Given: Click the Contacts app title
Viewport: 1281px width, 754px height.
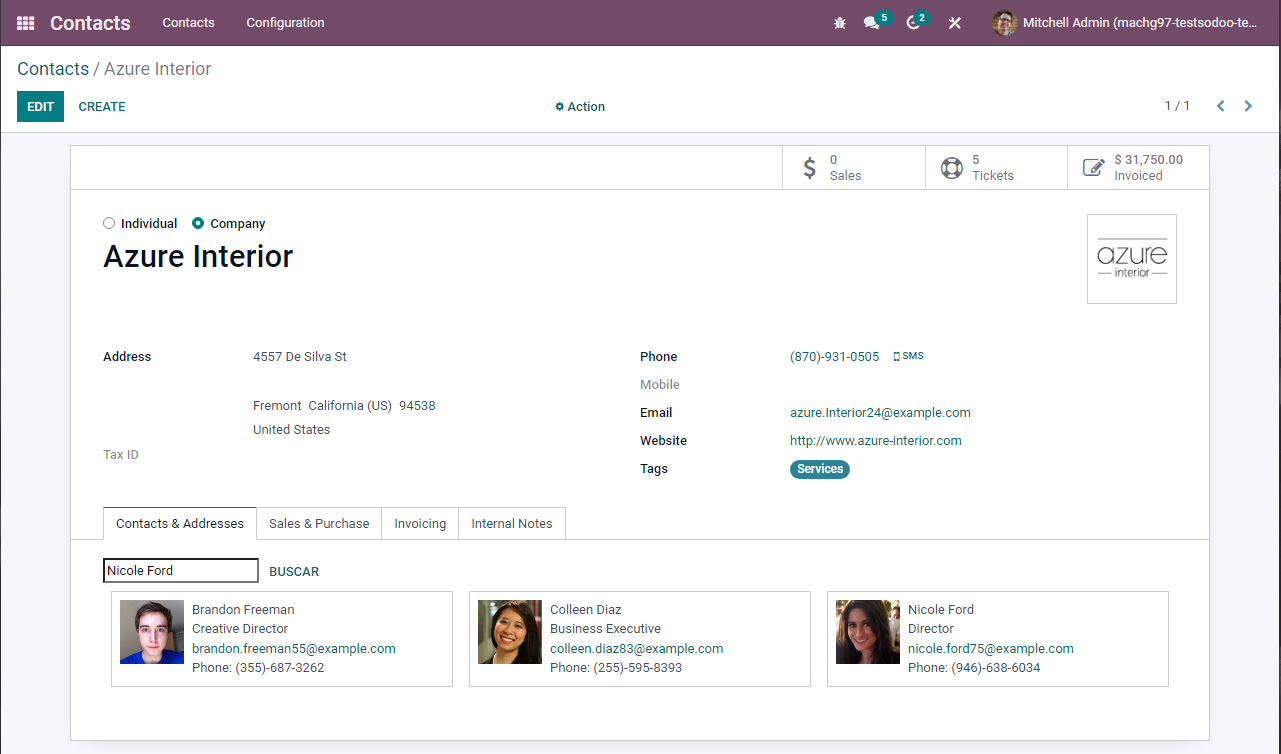Looking at the screenshot, I should [90, 23].
